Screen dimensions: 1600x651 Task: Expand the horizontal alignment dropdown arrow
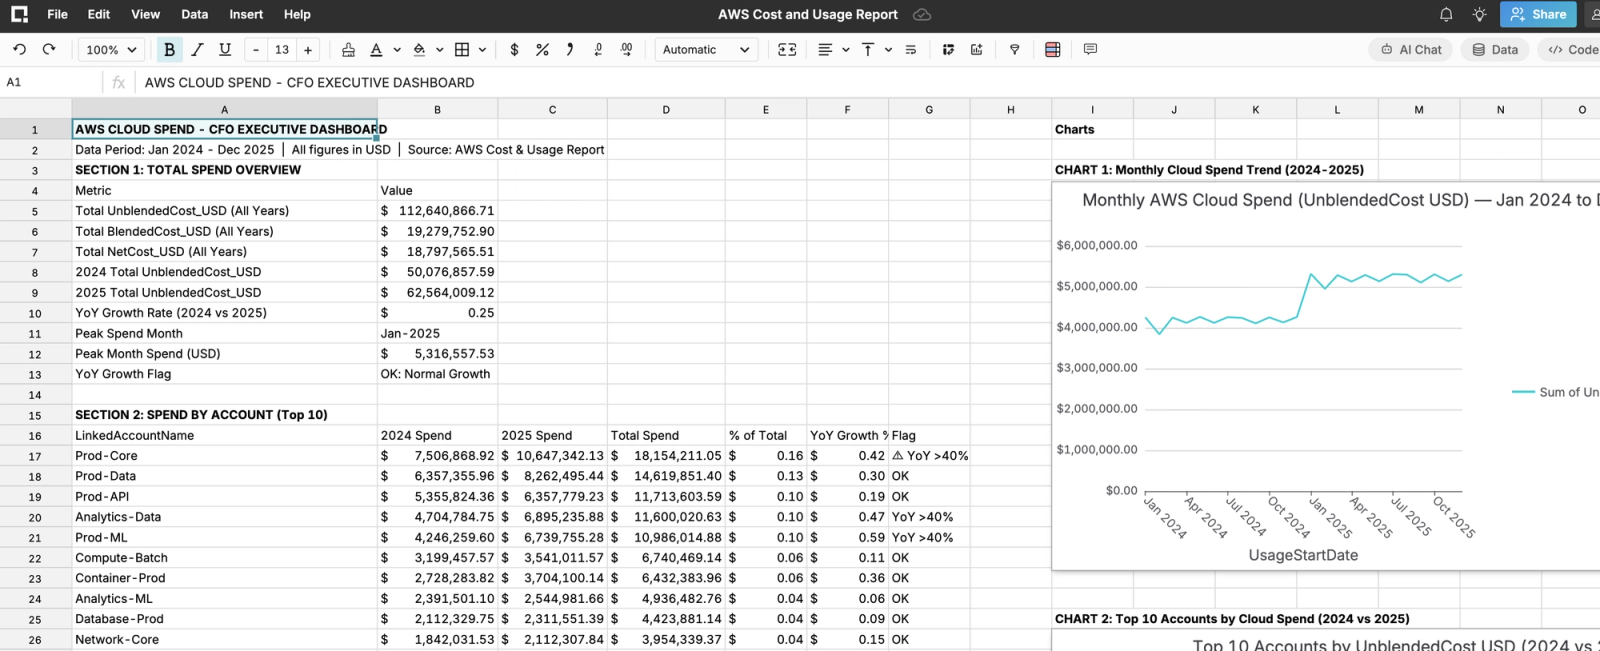pos(846,49)
